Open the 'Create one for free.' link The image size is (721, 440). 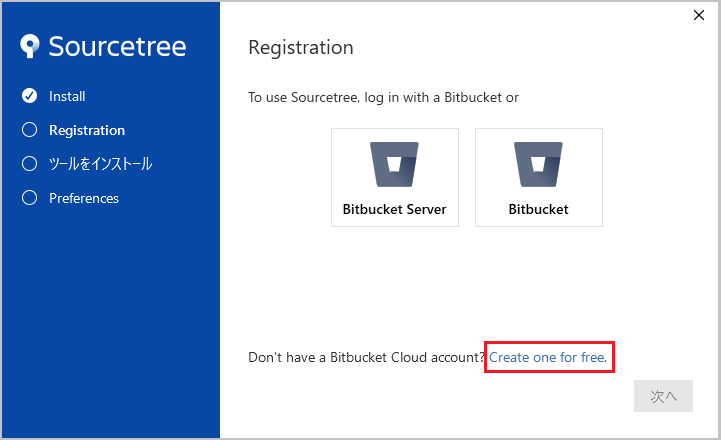tap(548, 357)
